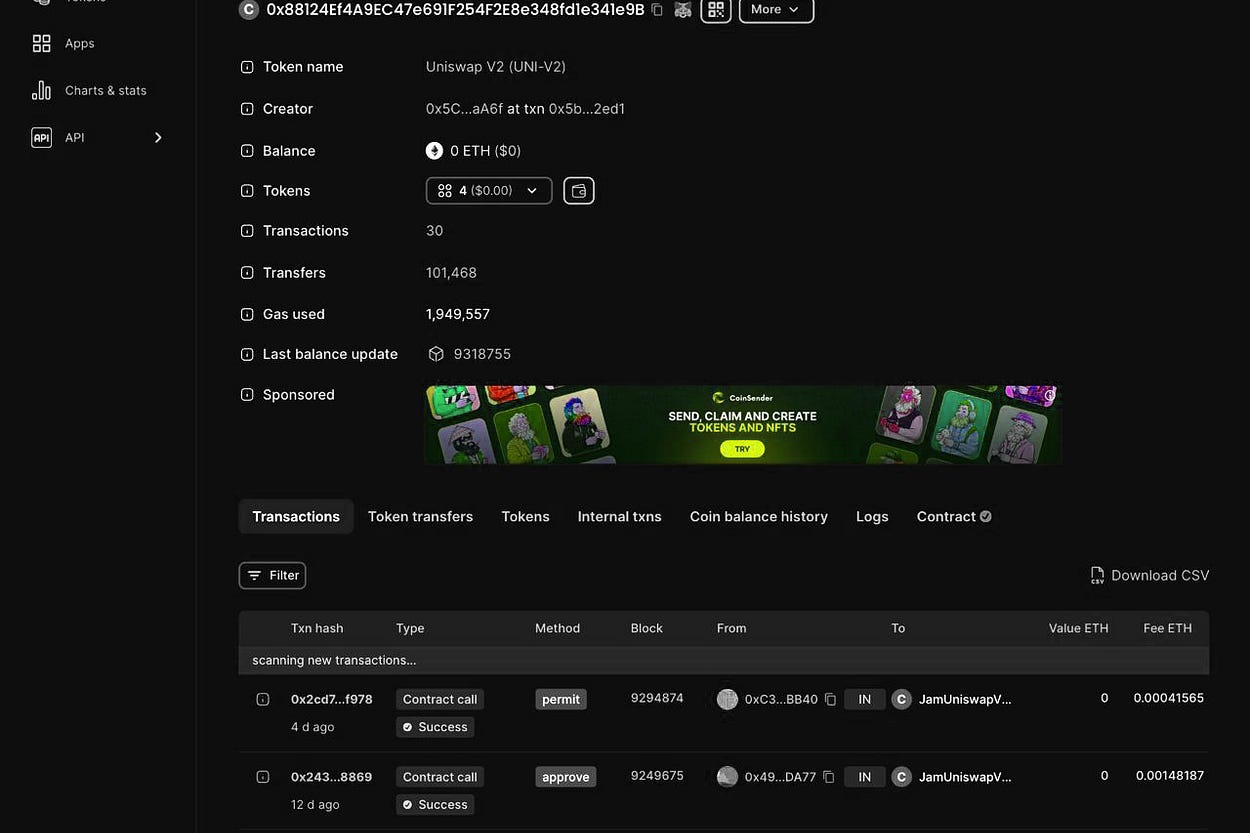Screen dimensions: 1250x833
Task: Info icon next to Transactions row
Action: point(247,231)
